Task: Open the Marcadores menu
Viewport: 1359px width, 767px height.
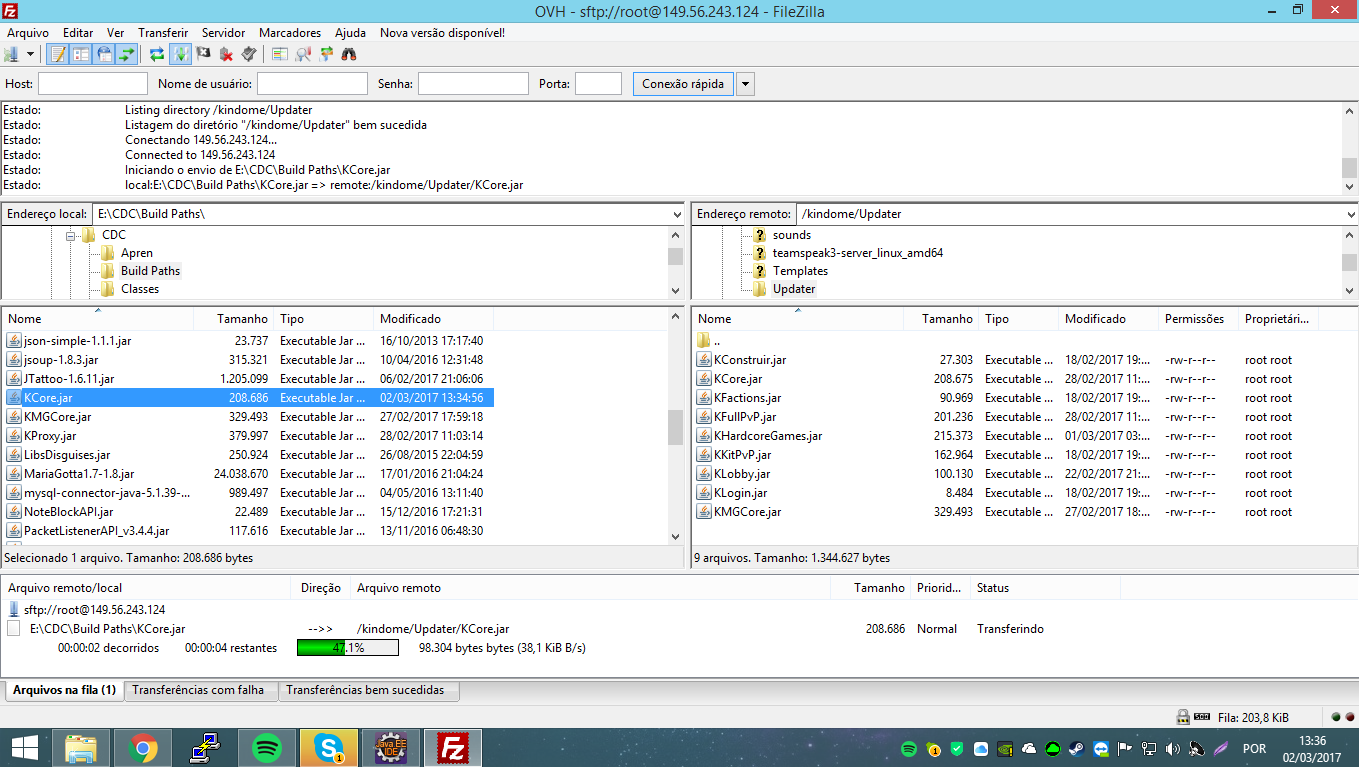Action: pyautogui.click(x=290, y=33)
